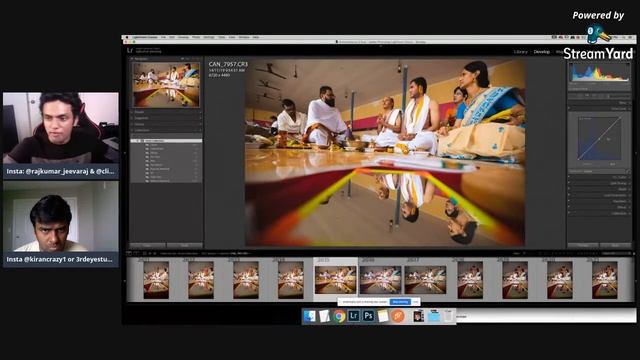The height and width of the screenshot is (360, 640).
Task: Open the Edit menu
Action: 172,37
